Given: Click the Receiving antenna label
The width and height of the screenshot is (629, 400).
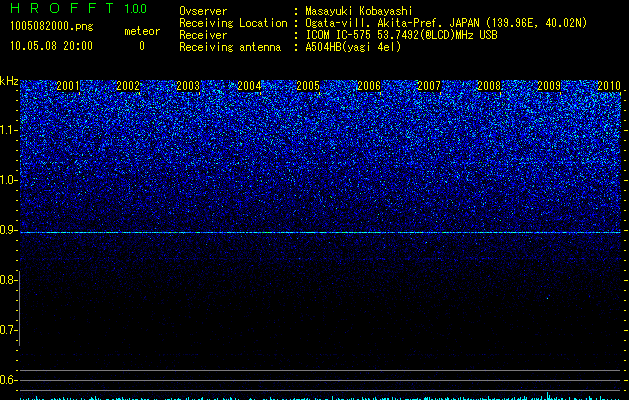Looking at the screenshot, I should [x=230, y=47].
